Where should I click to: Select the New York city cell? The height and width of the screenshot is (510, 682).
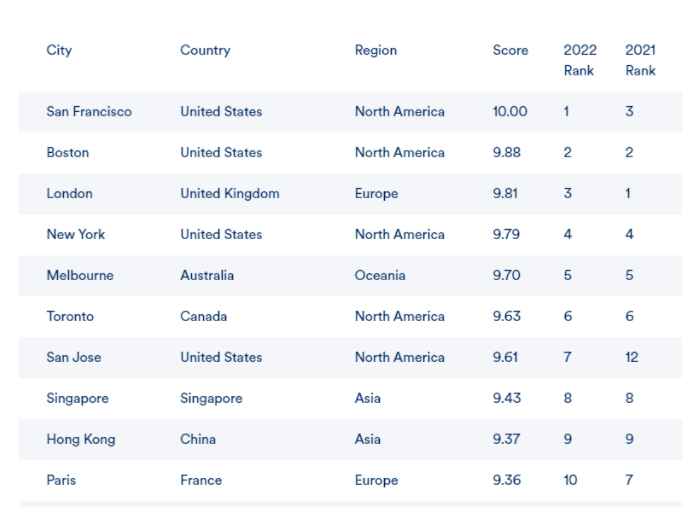click(x=76, y=234)
